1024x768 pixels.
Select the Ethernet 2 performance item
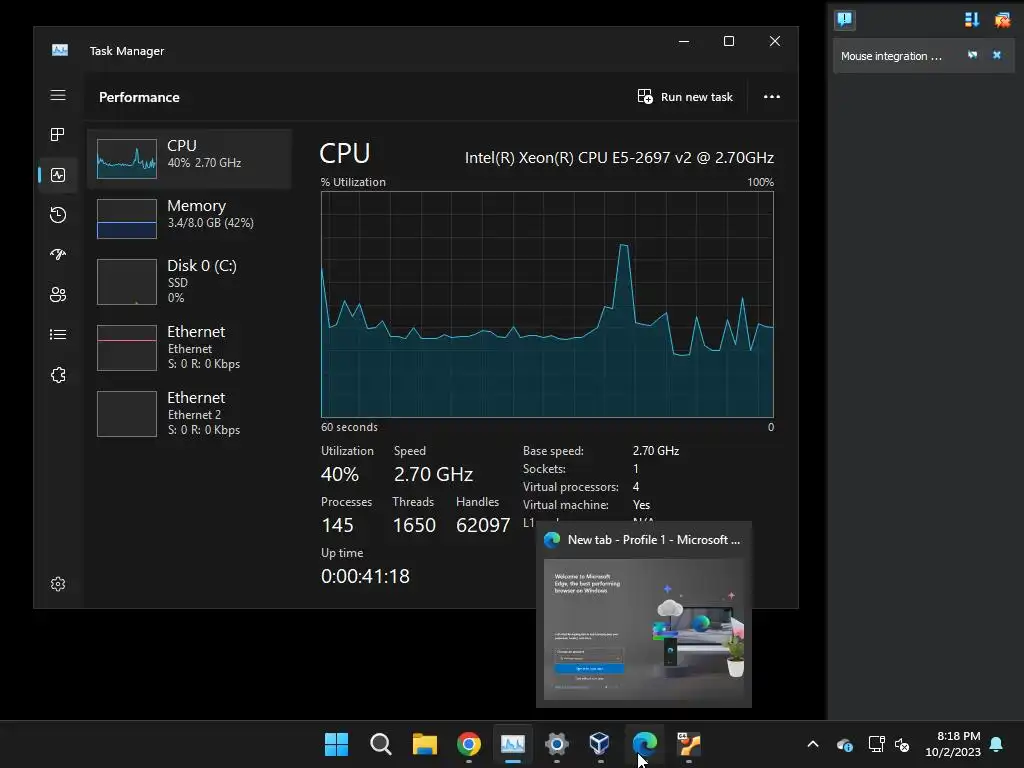(189, 413)
